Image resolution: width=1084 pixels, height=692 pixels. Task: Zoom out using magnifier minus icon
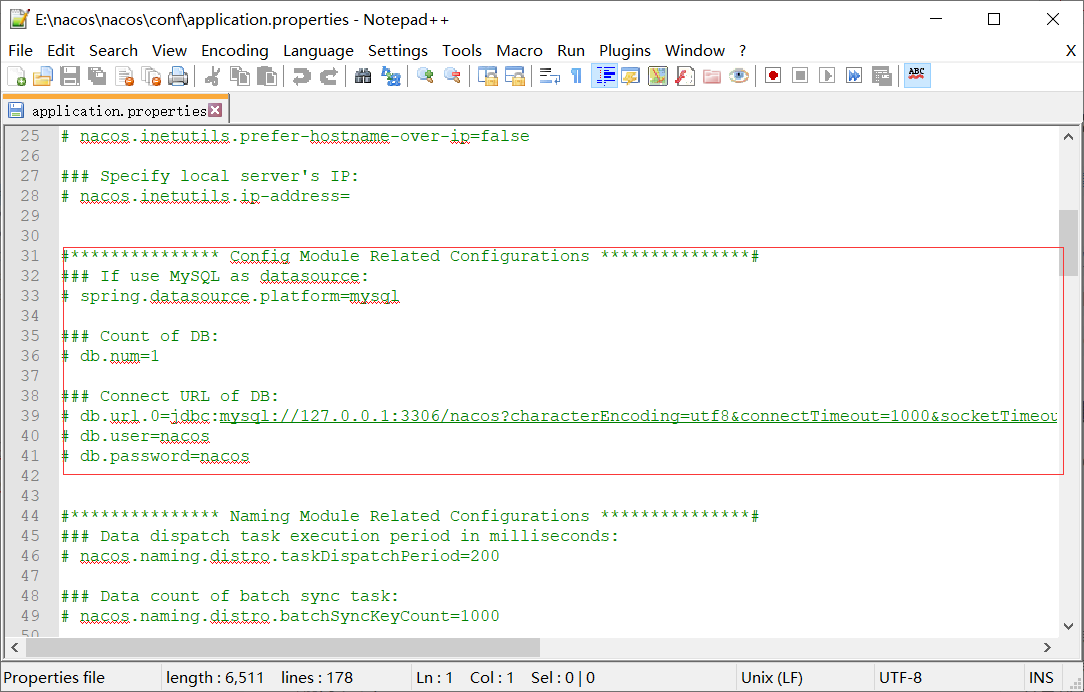pos(452,76)
